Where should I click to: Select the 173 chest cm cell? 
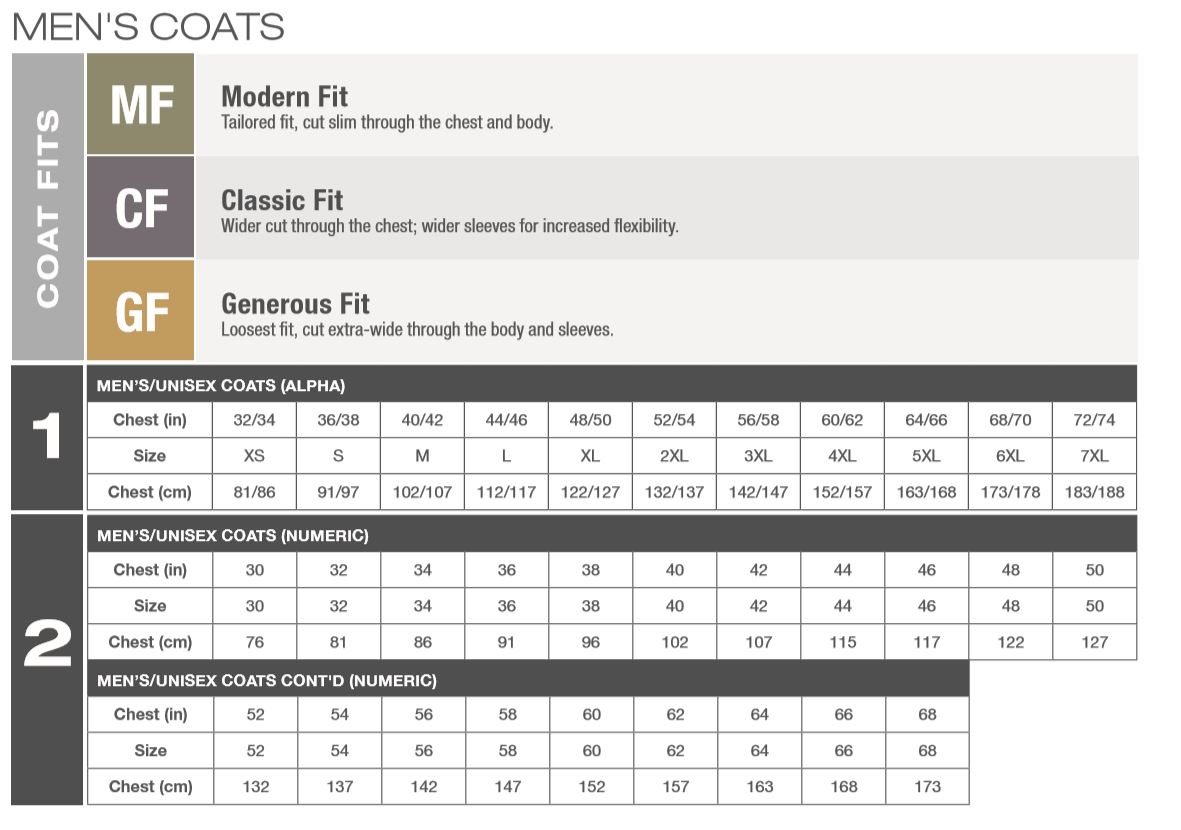pos(927,787)
